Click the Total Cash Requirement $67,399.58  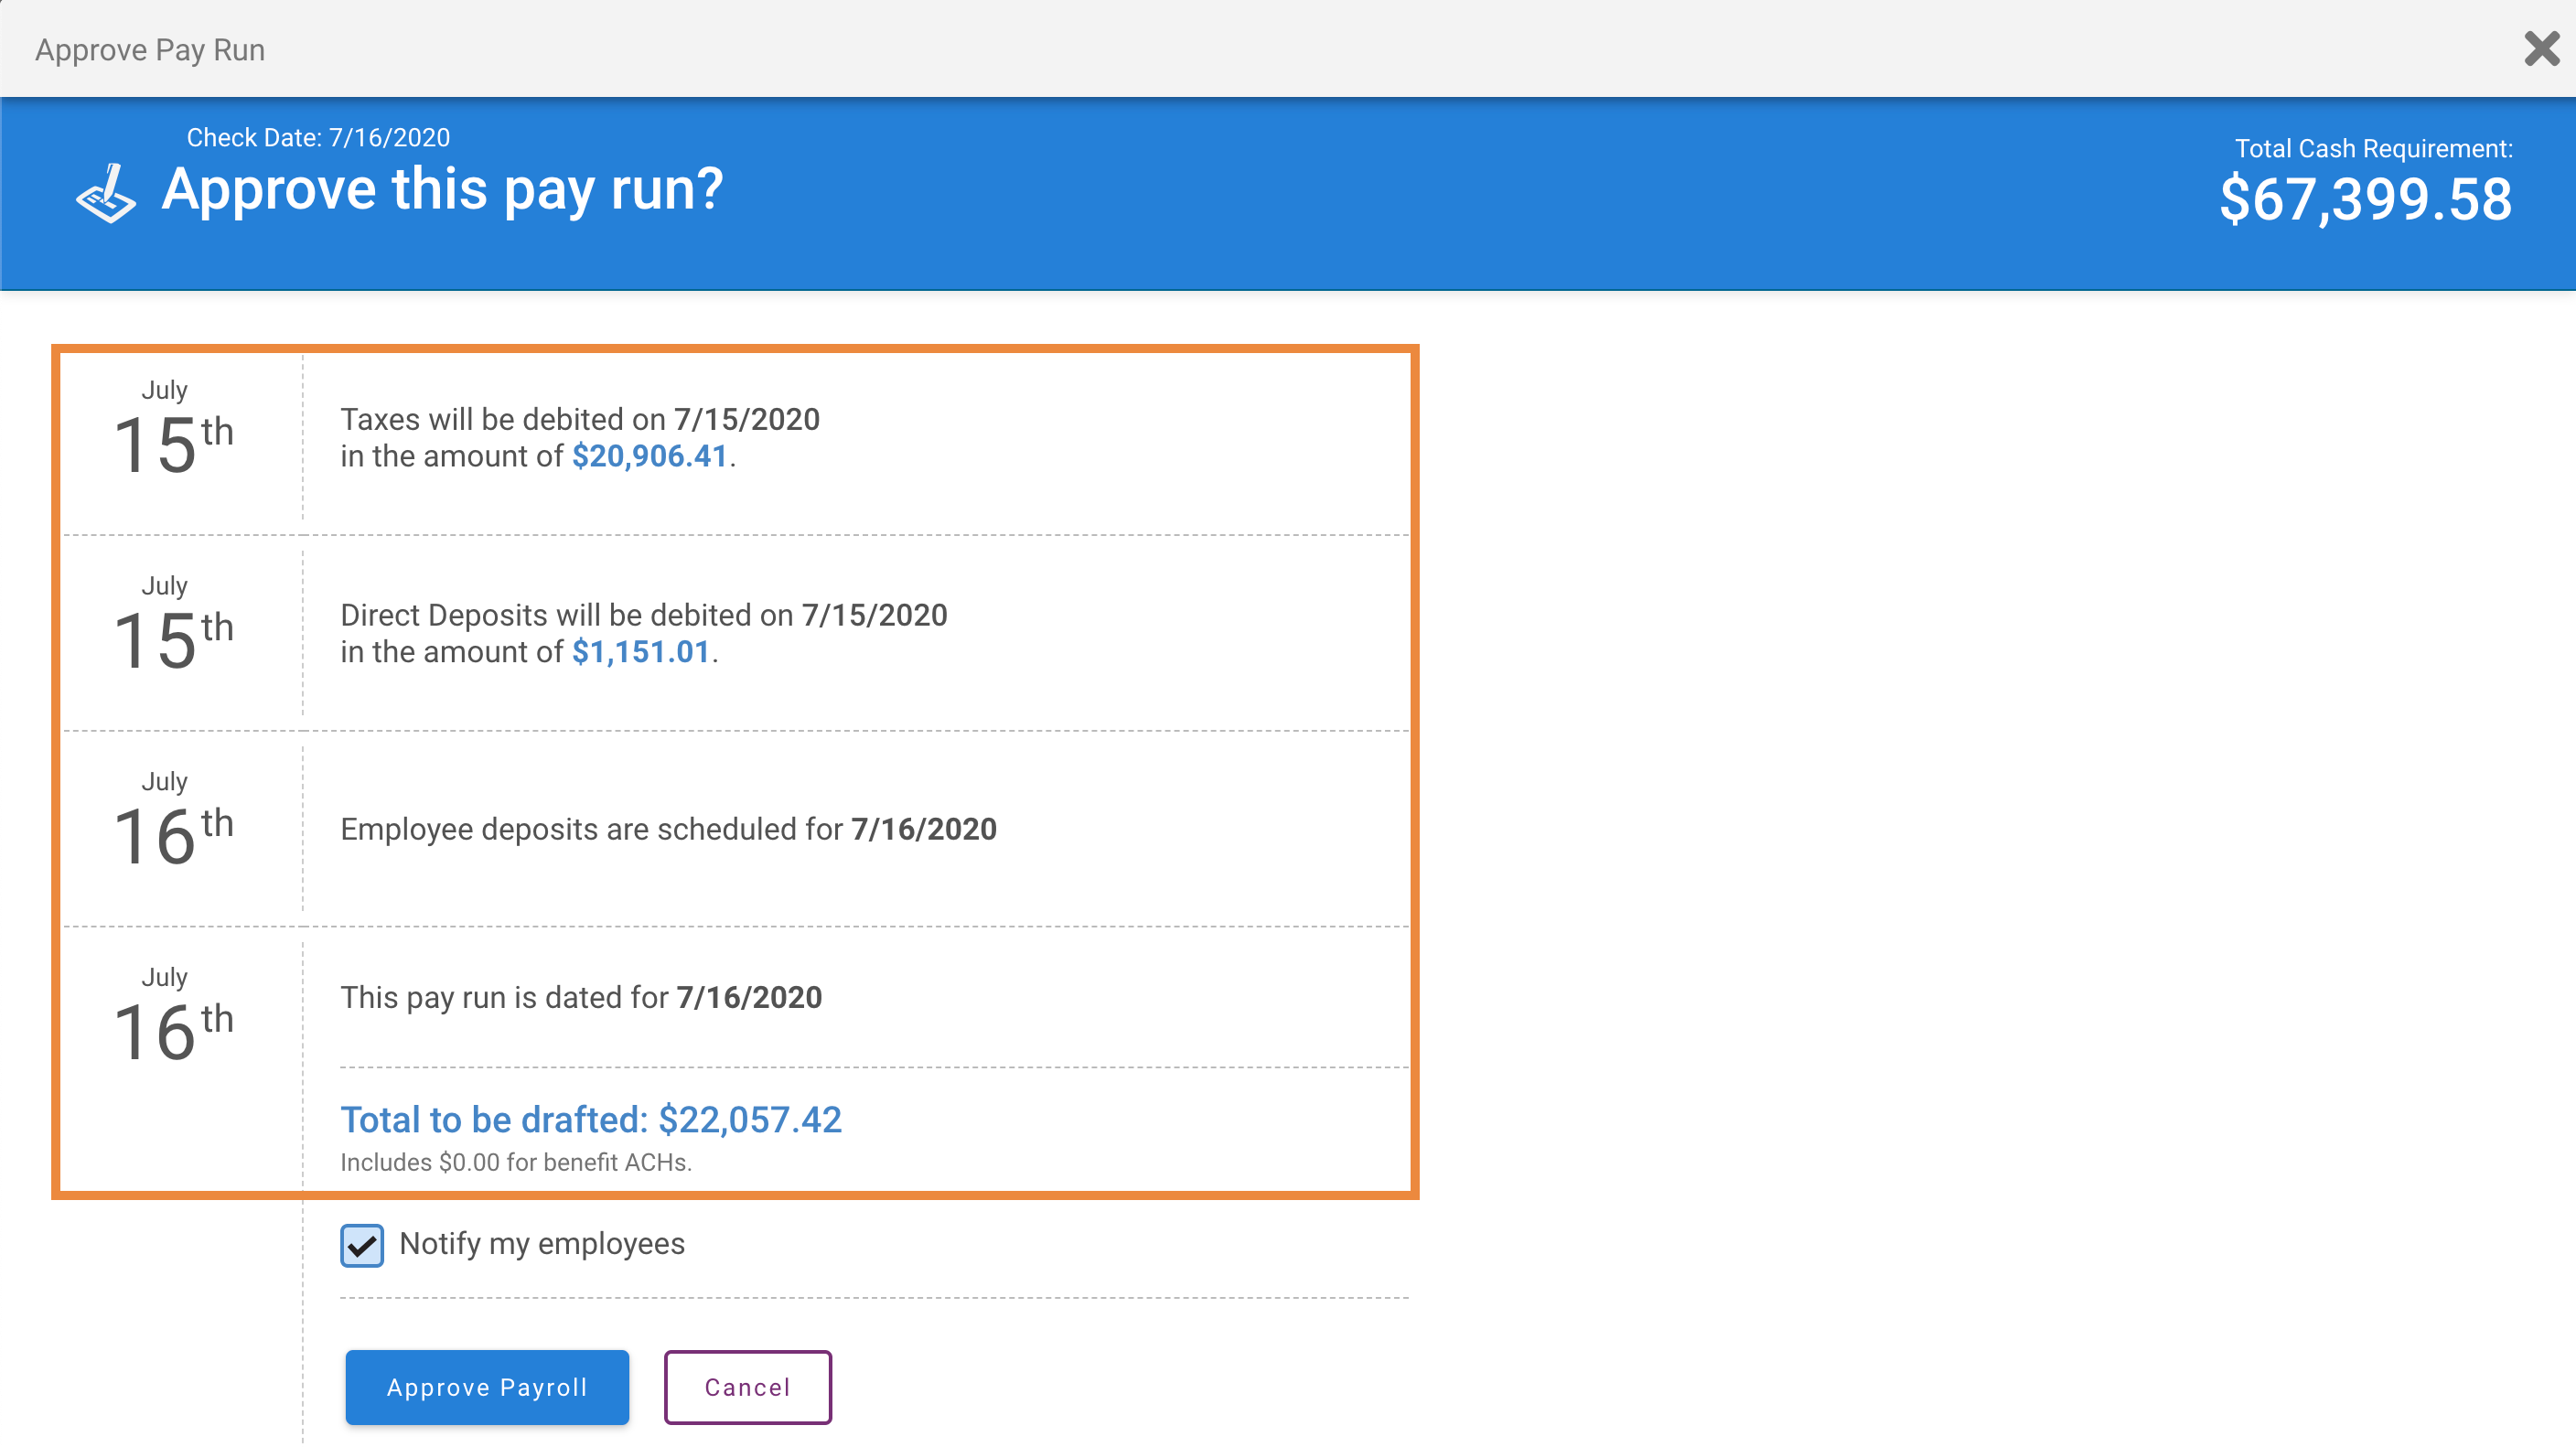click(x=2365, y=199)
